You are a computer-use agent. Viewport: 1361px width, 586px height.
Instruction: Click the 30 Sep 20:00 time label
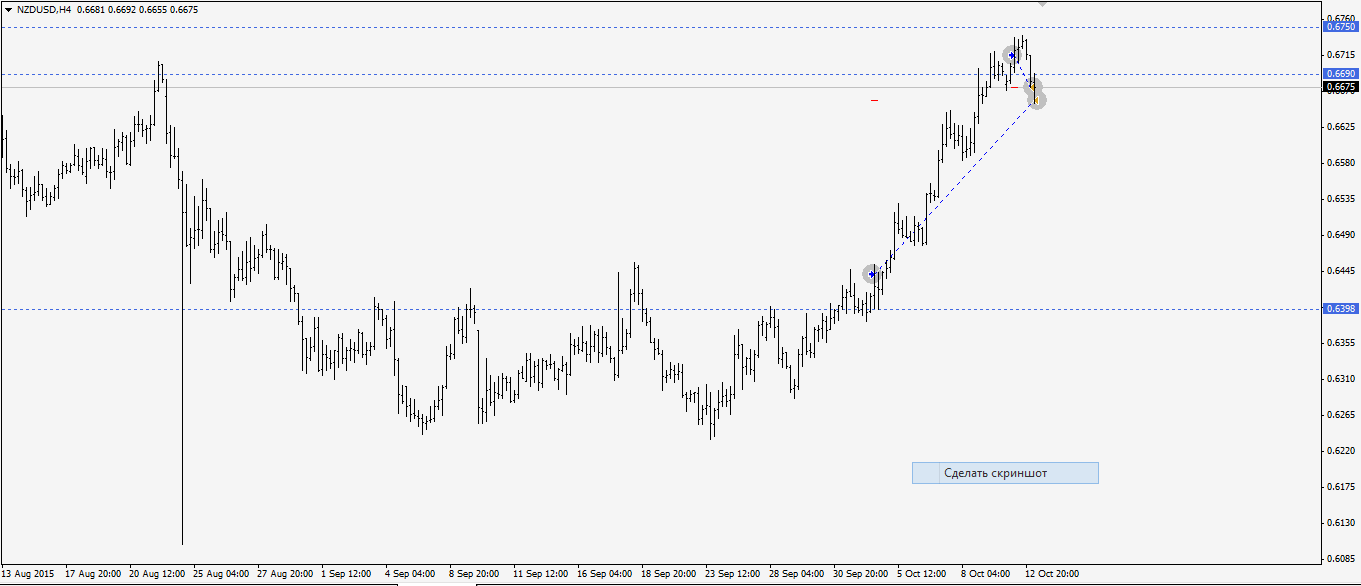tap(861, 574)
